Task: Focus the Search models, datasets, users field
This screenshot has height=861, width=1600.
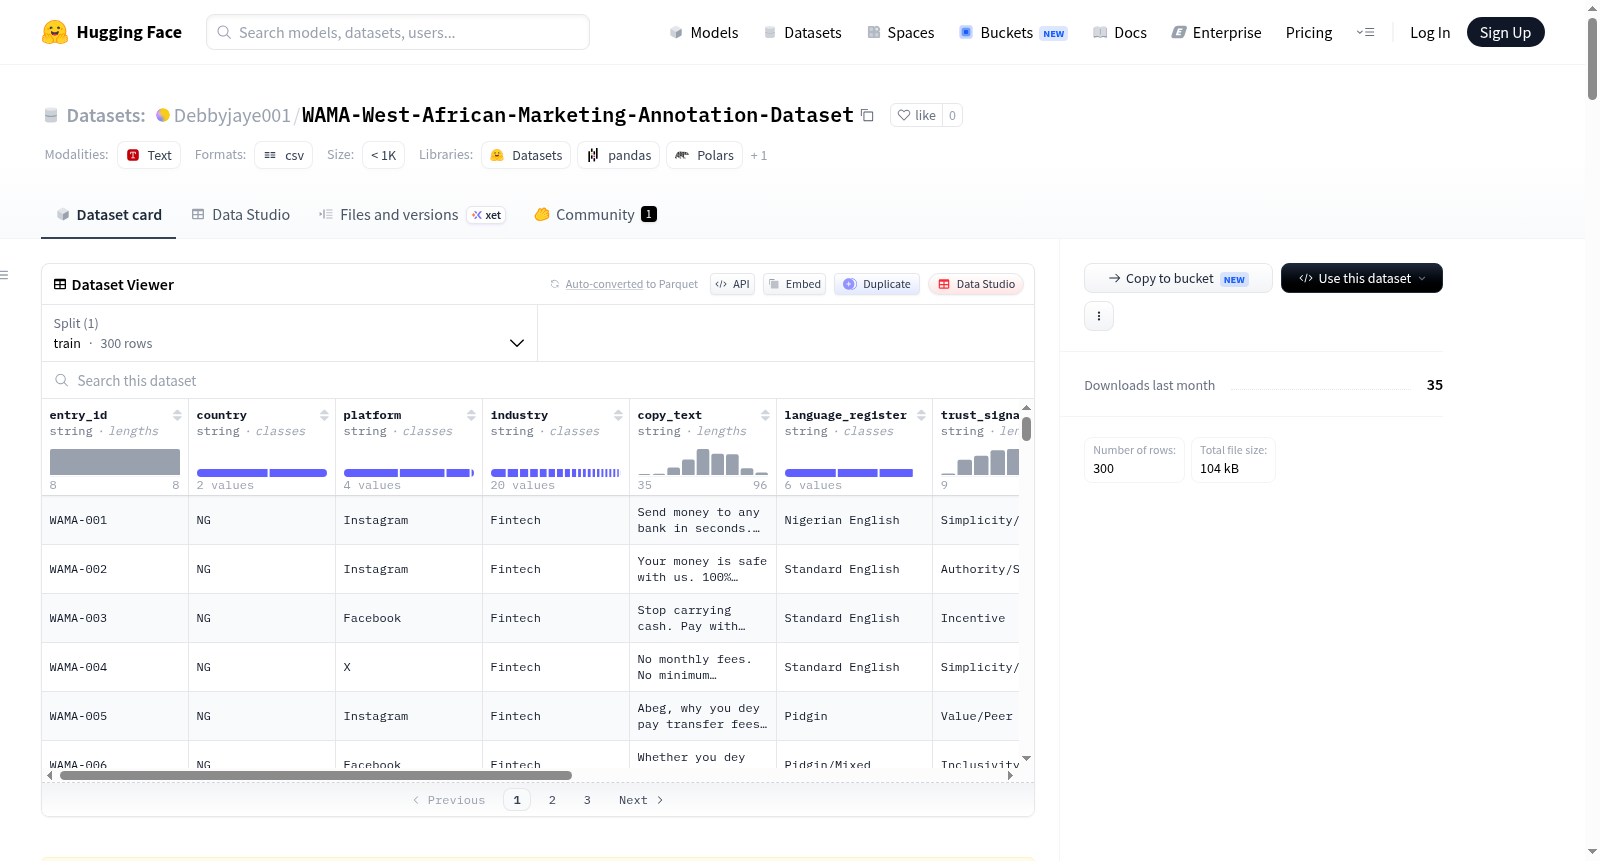Action: pyautogui.click(x=398, y=32)
